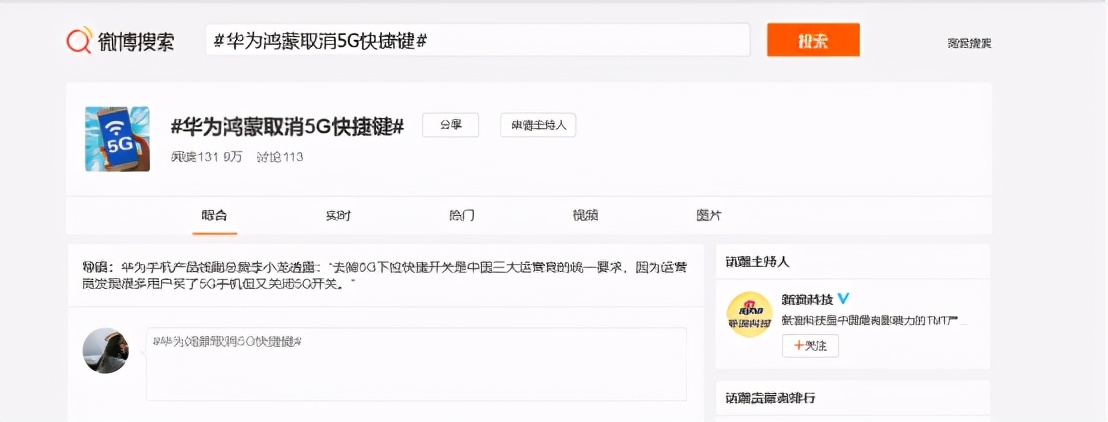The width and height of the screenshot is (1108, 422).
Task: Open the advanced search link
Action: pos(970,43)
